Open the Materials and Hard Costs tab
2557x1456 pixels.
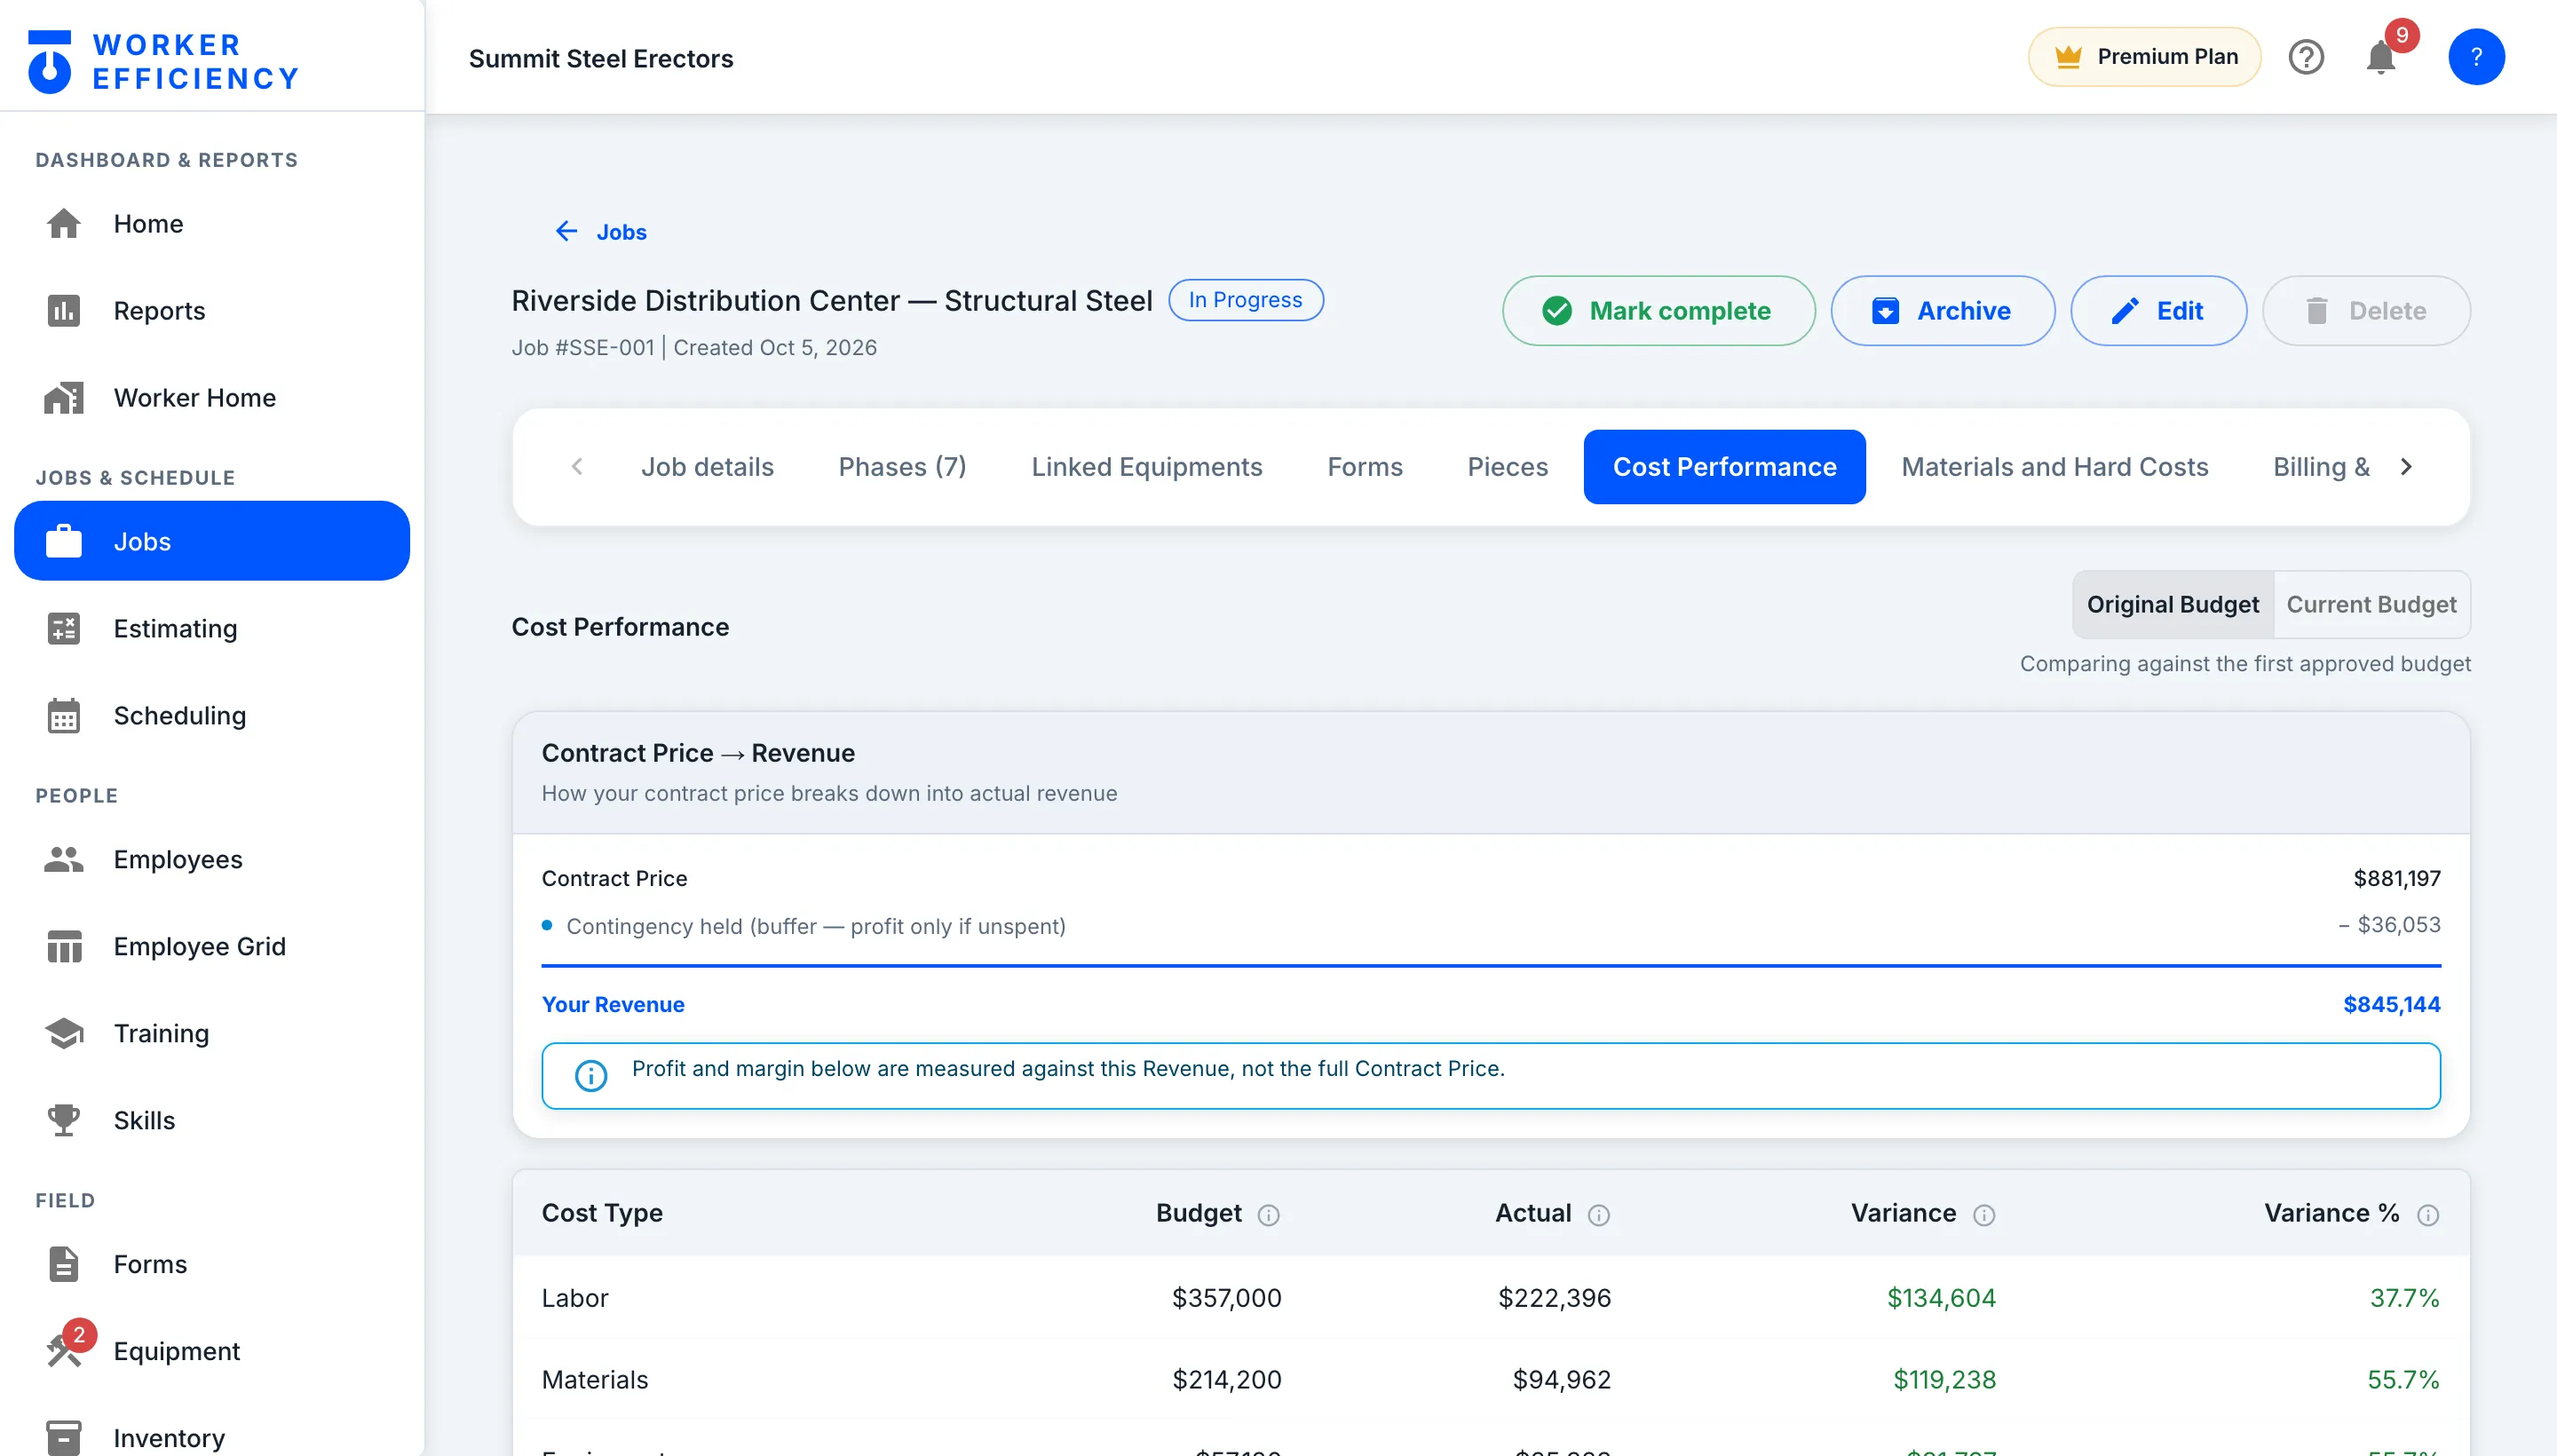click(2054, 466)
